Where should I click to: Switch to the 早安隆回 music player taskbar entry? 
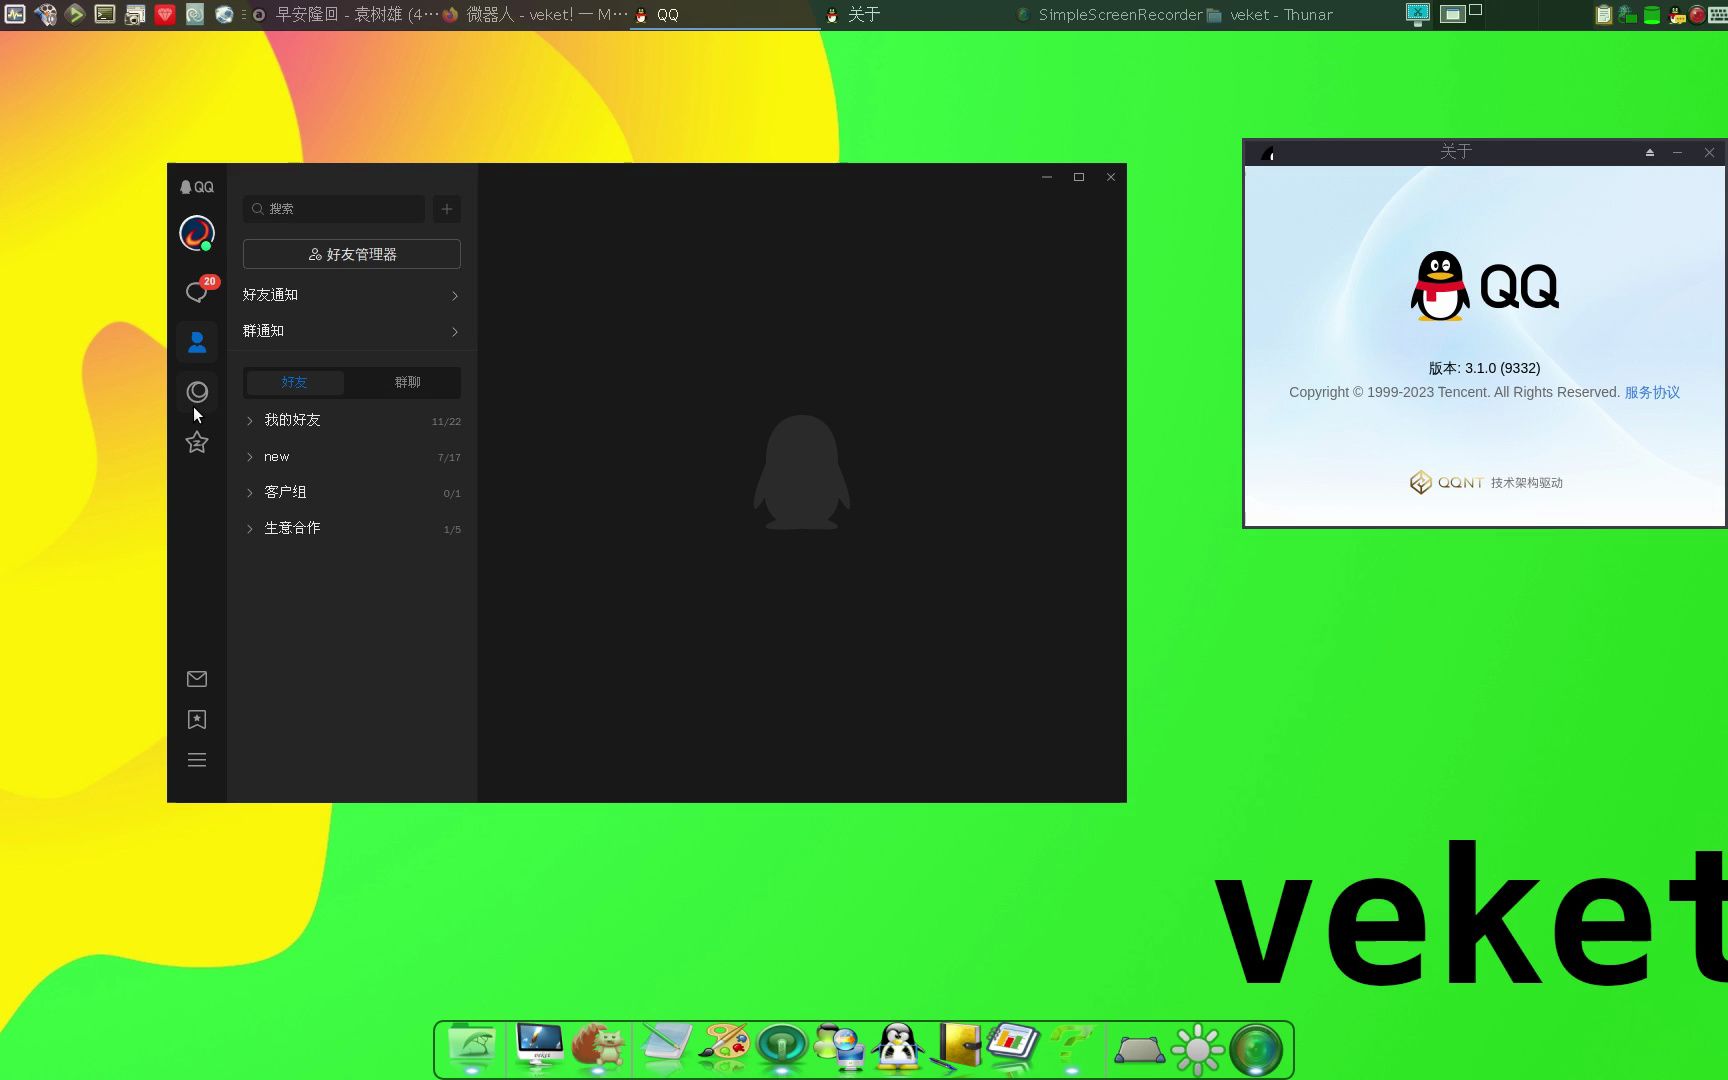(x=345, y=15)
